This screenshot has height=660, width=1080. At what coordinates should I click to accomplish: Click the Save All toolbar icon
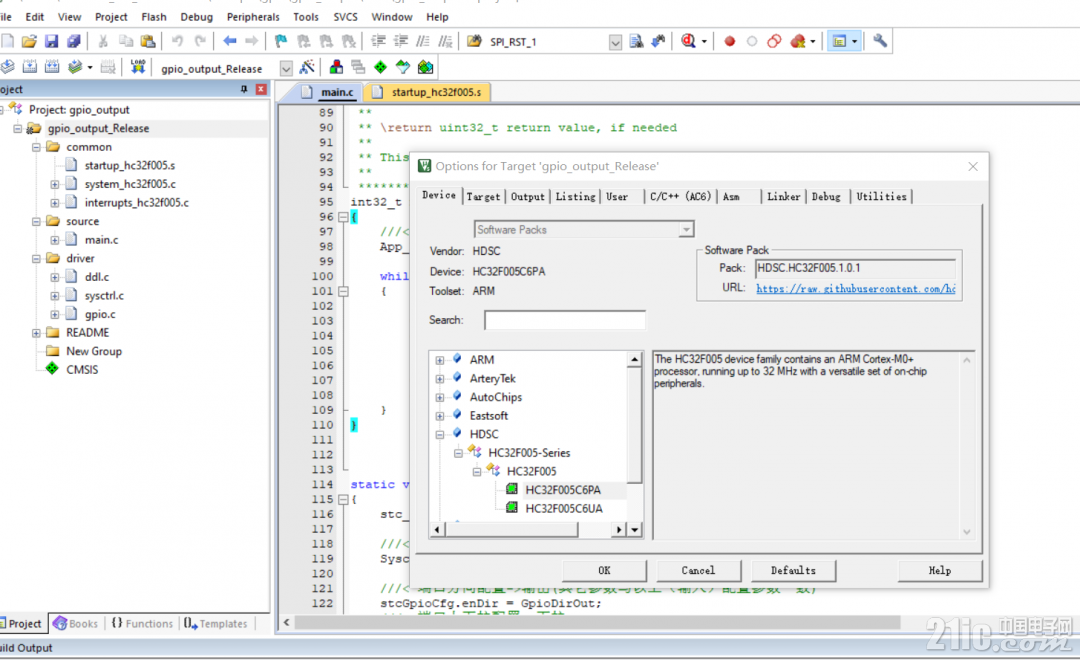coord(74,41)
